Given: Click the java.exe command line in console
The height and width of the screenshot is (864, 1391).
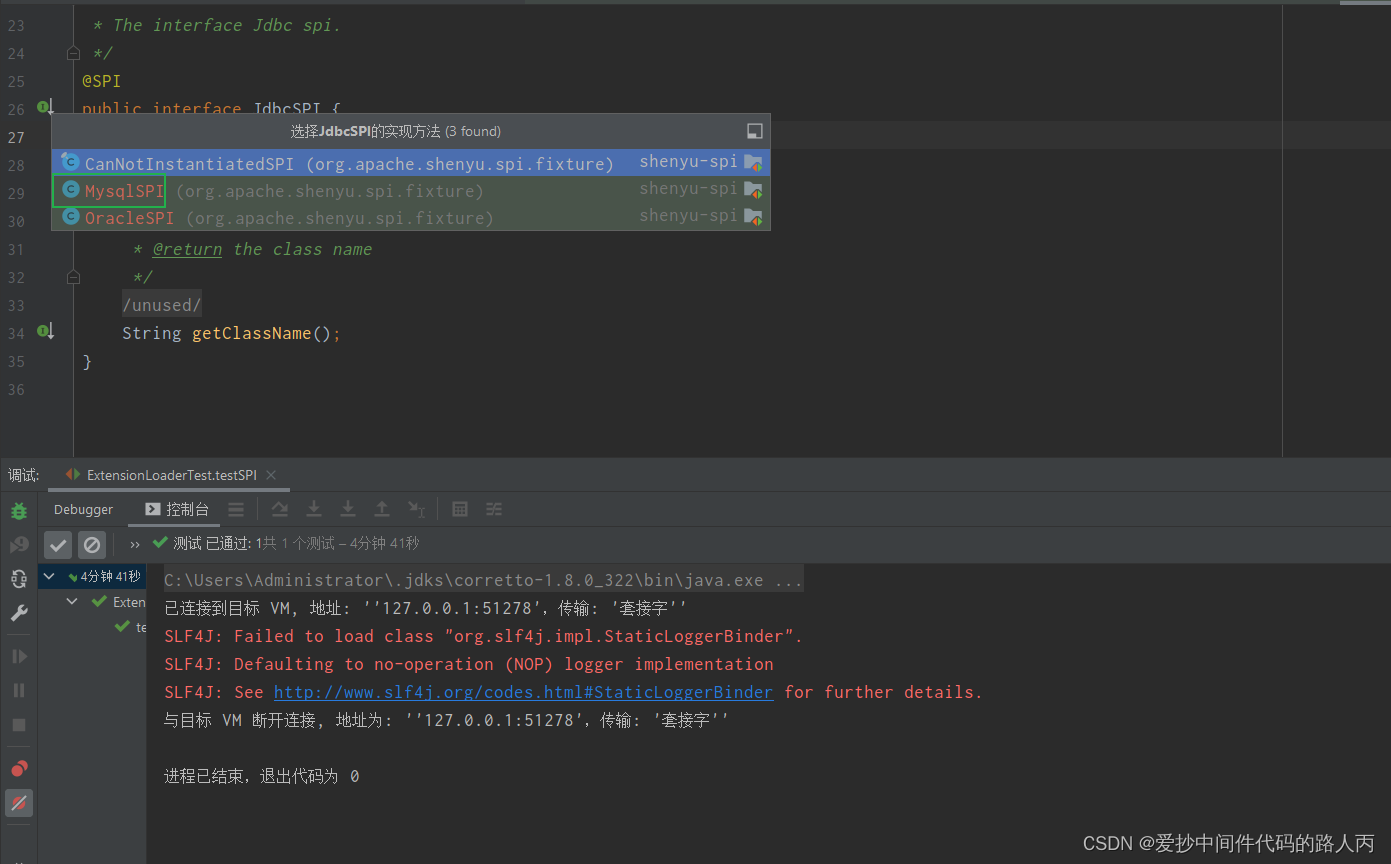Looking at the screenshot, I should [483, 580].
